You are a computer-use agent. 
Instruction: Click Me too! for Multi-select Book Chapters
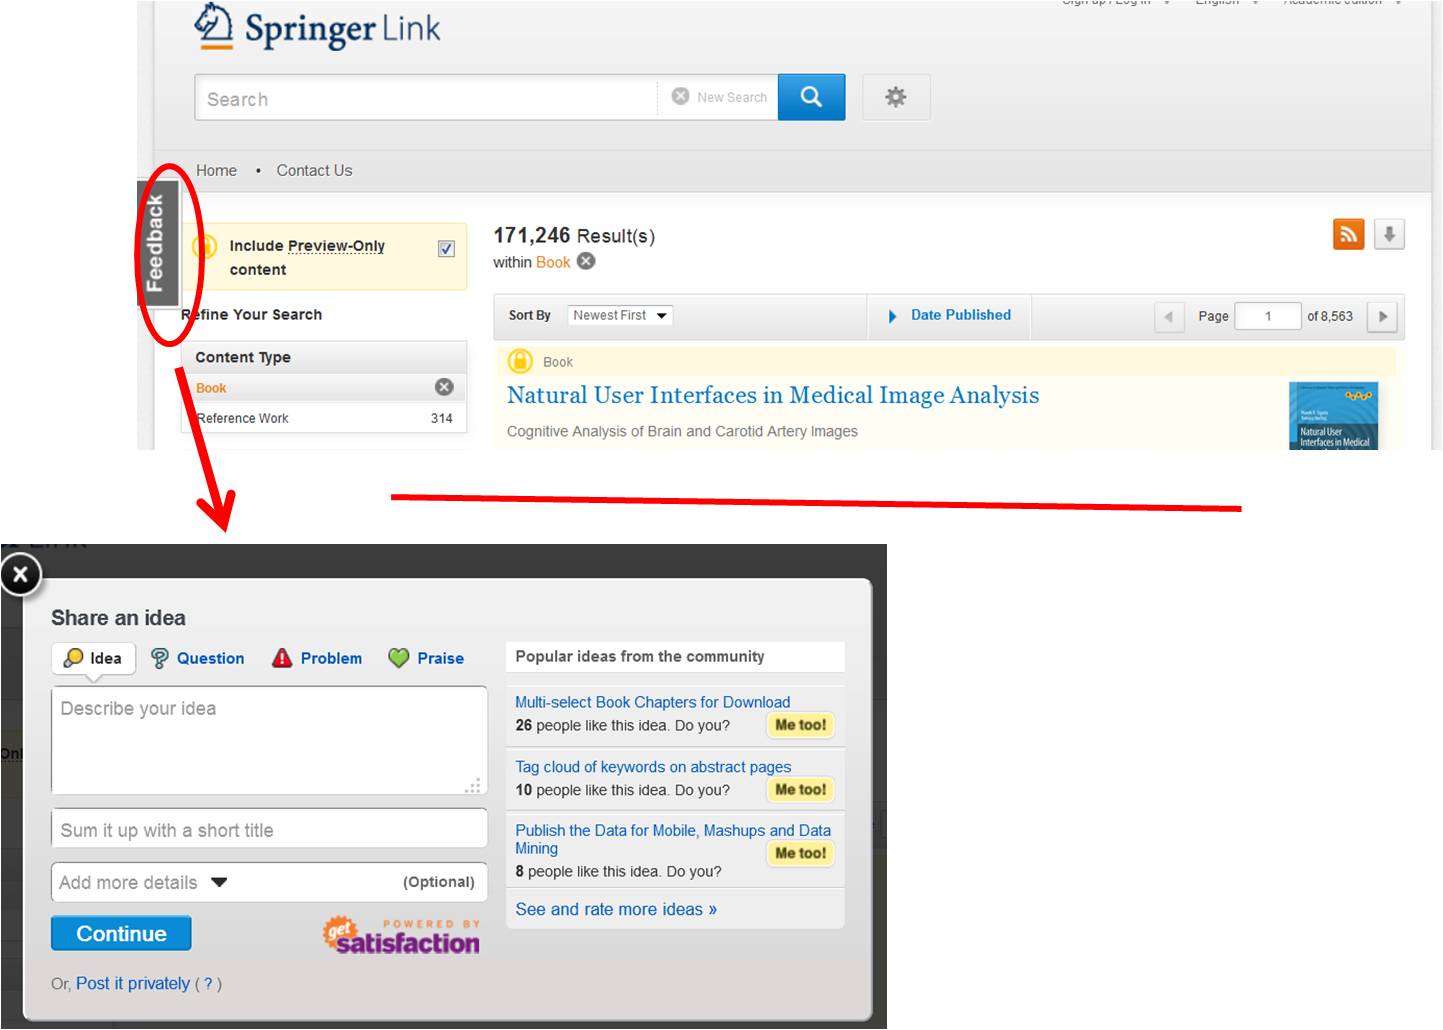pyautogui.click(x=800, y=725)
